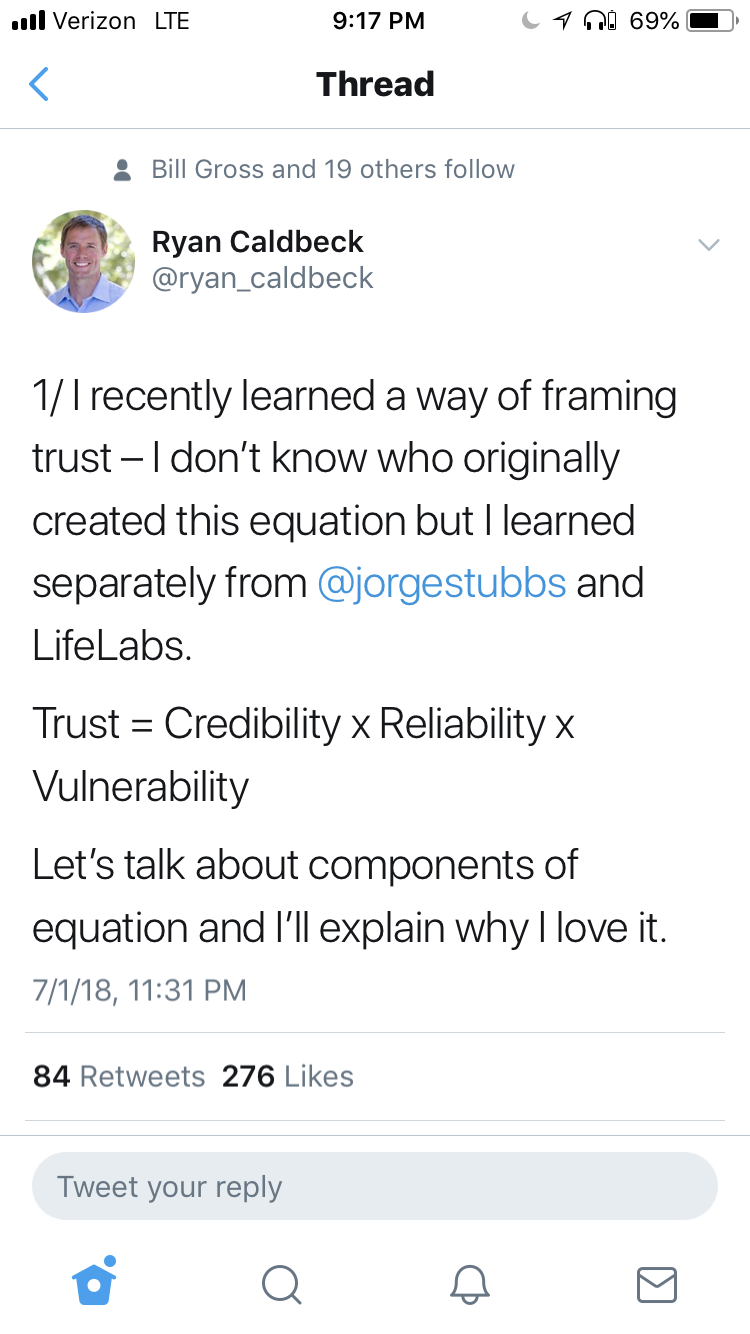Tap the location arrow status icon
Screen dimensions: 750x1334
click(564, 21)
